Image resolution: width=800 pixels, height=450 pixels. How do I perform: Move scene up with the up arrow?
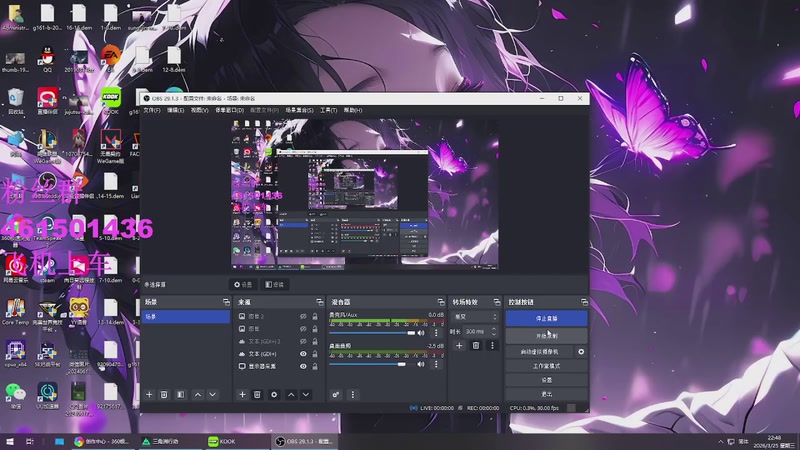coord(197,394)
